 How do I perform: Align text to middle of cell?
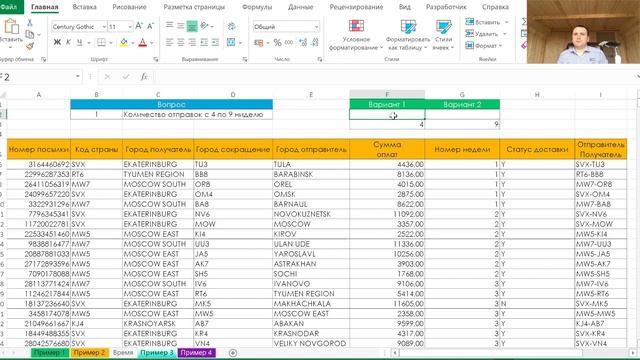(180, 26)
